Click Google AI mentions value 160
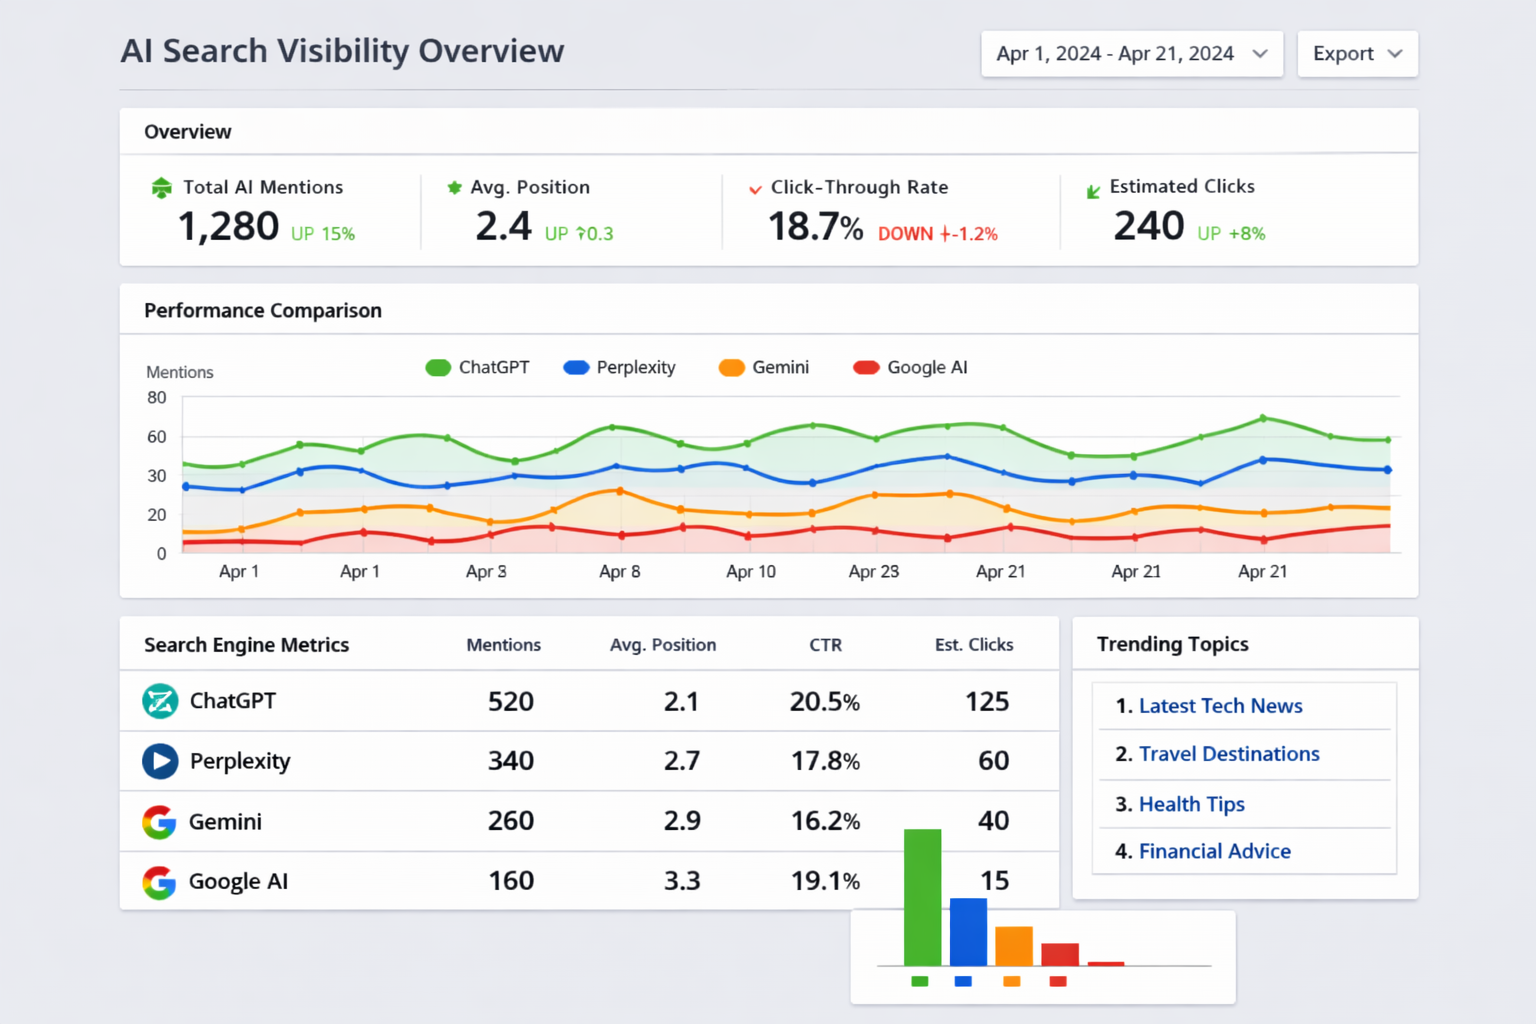The width and height of the screenshot is (1536, 1024). pyautogui.click(x=510, y=881)
